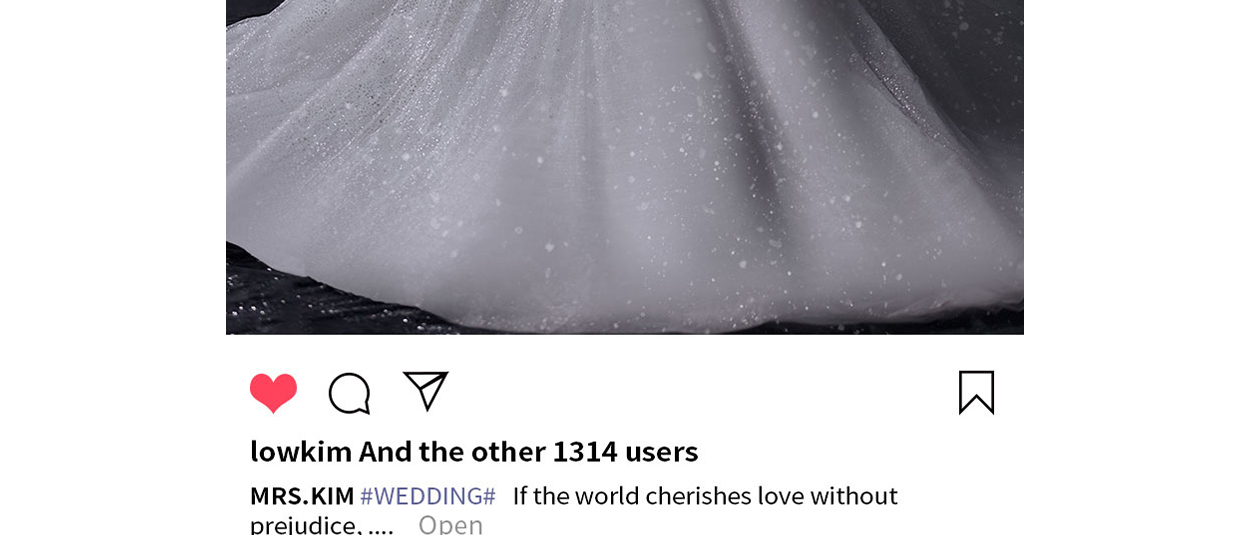The height and width of the screenshot is (535, 1250).
Task: Visit MRS.KIM's profile from the caption
Action: coord(302,496)
